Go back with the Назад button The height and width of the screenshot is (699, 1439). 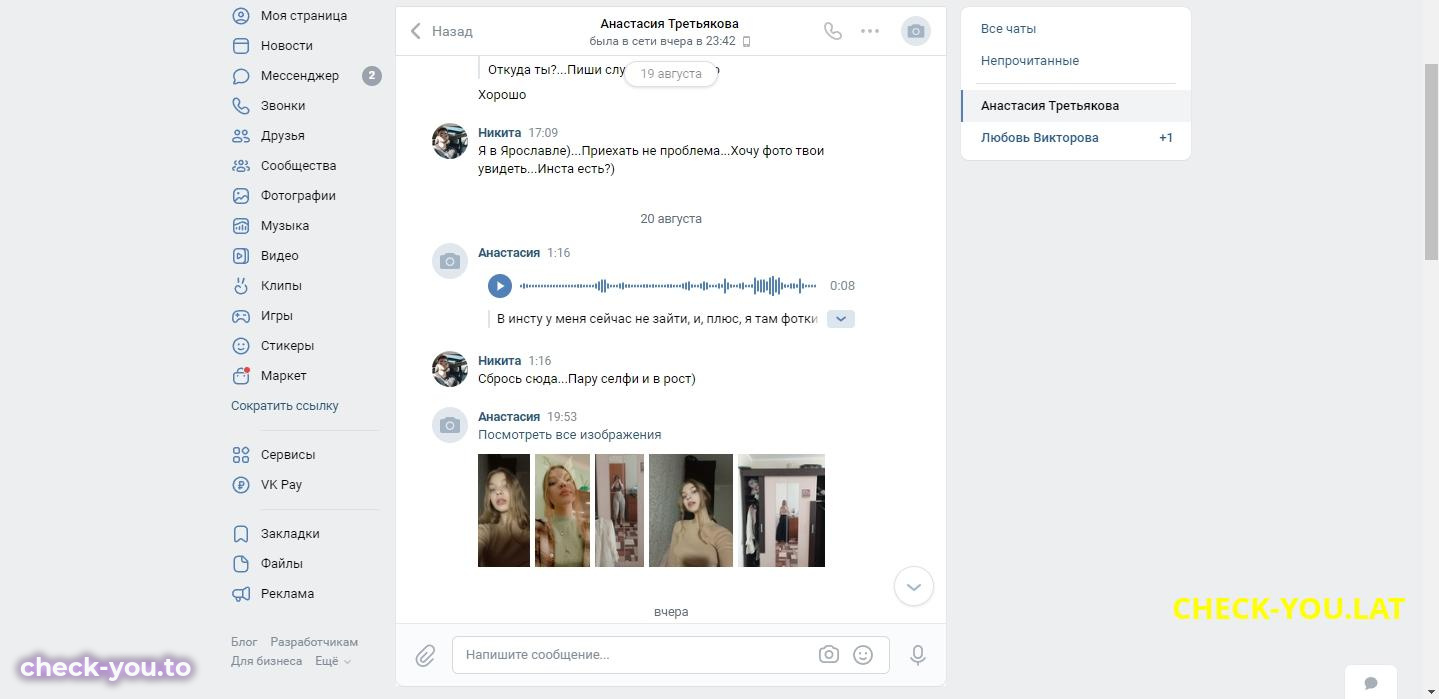point(442,31)
